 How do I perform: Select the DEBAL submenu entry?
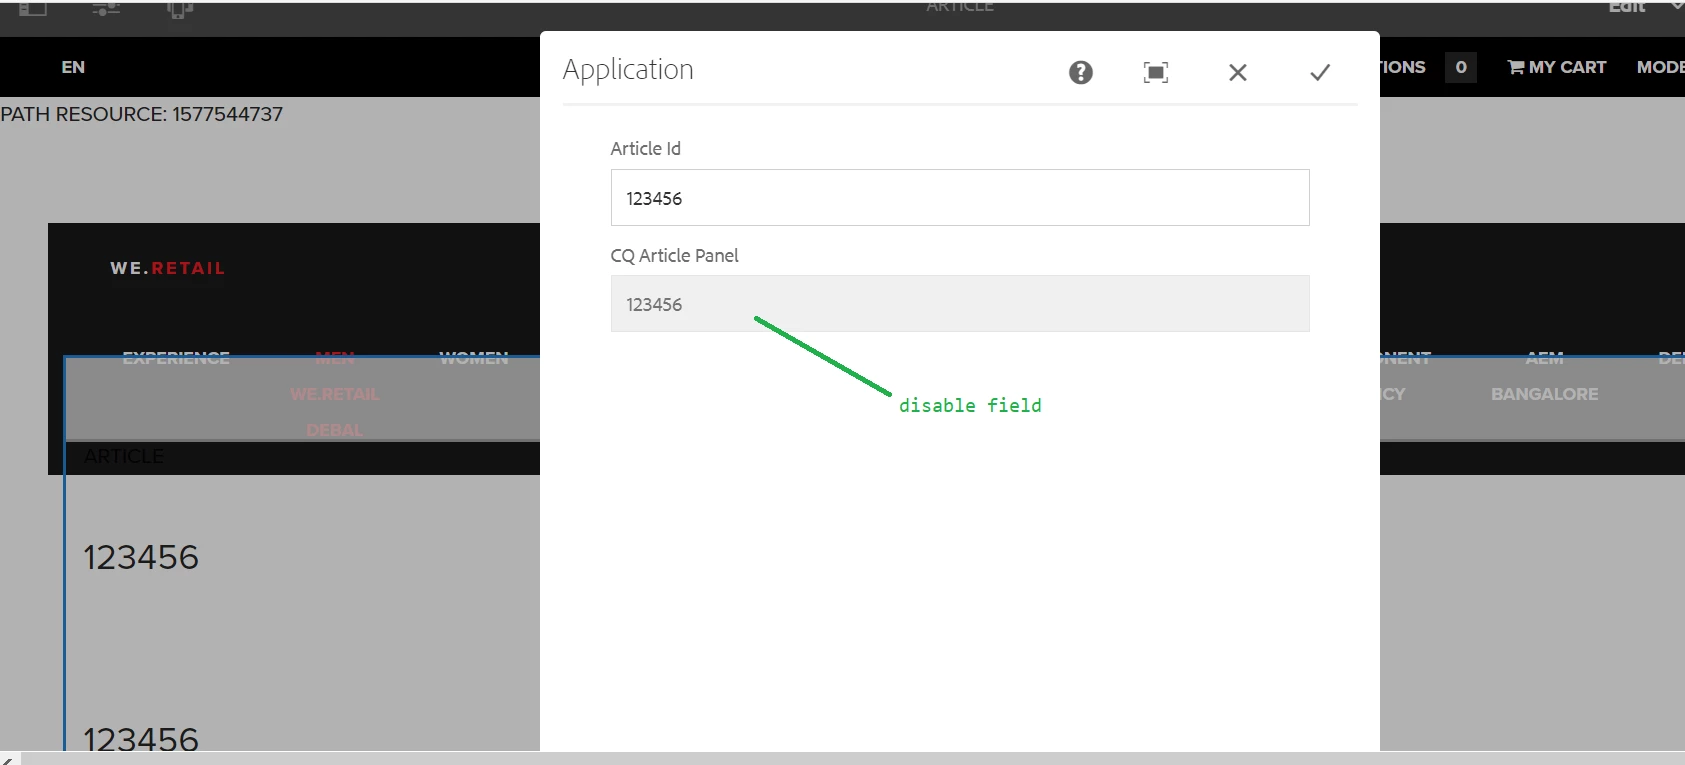point(335,430)
